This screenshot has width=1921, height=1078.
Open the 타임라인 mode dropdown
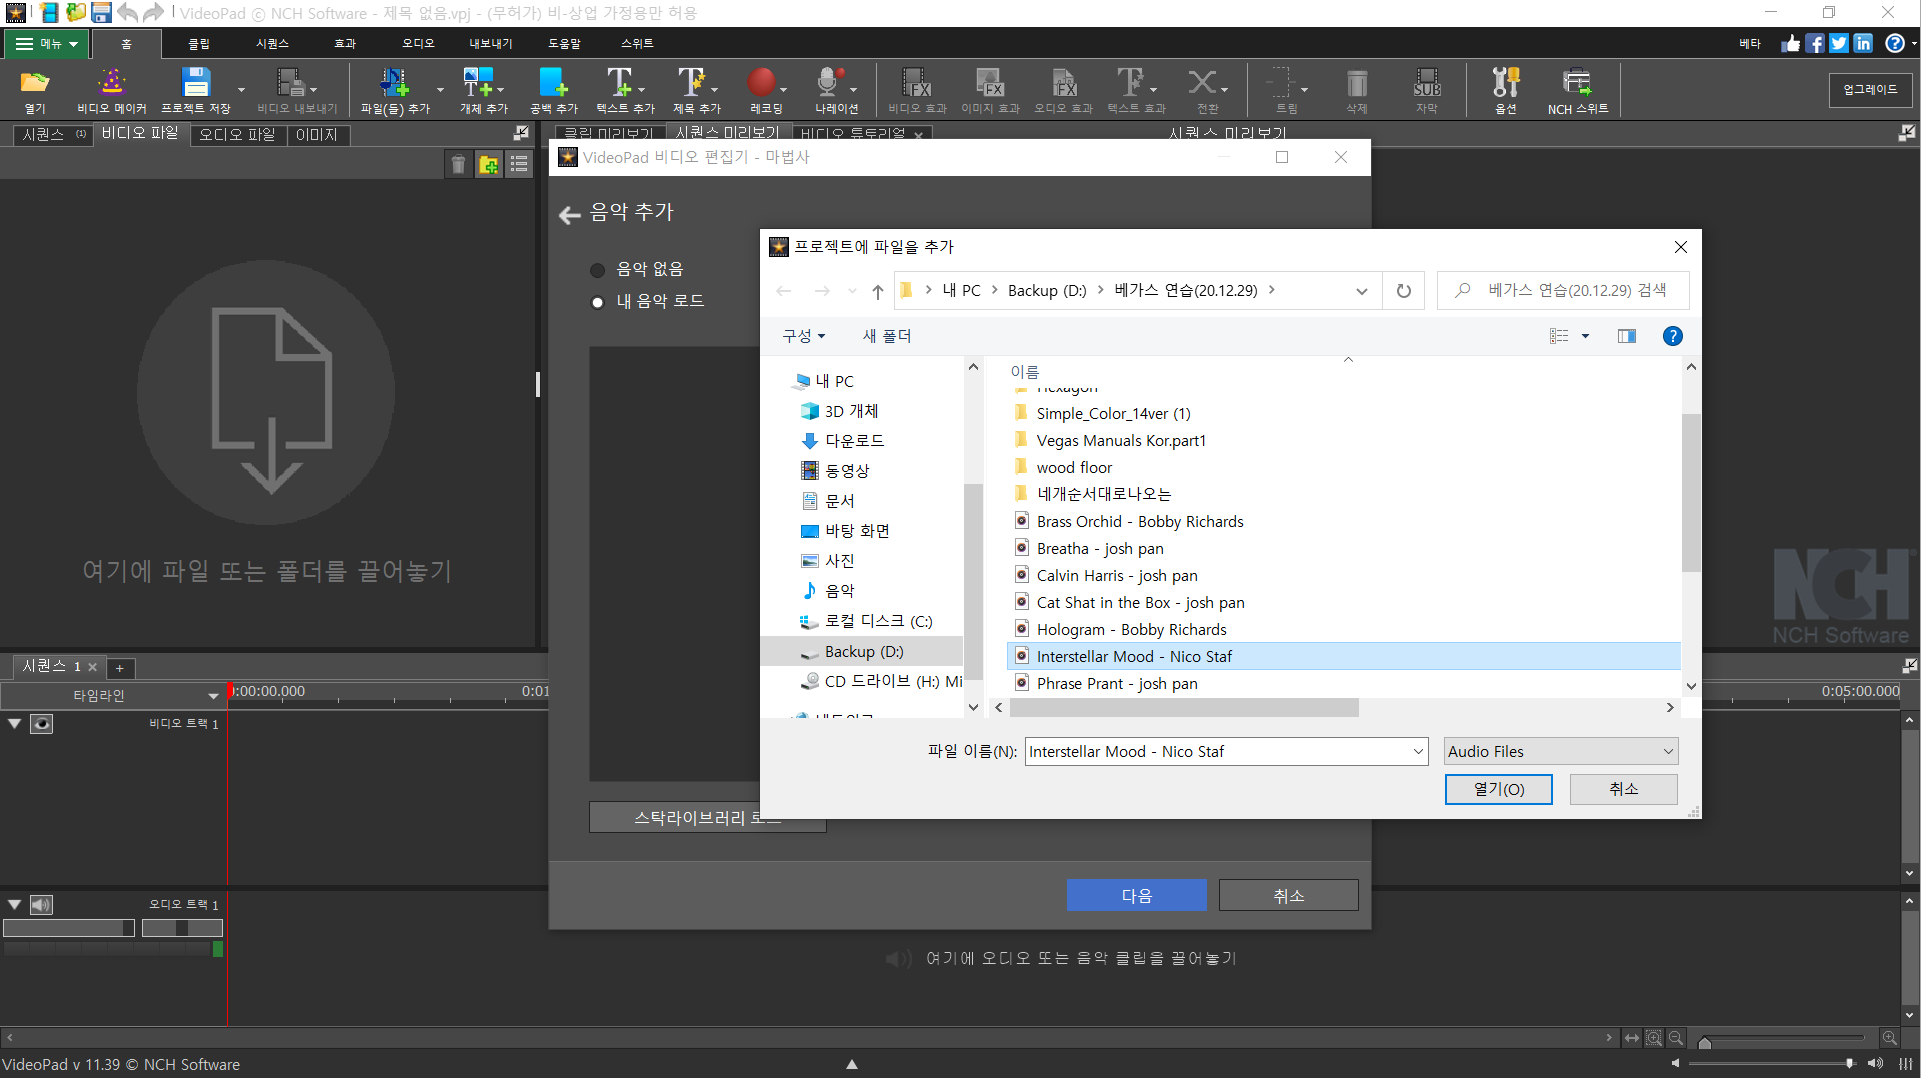pos(112,695)
